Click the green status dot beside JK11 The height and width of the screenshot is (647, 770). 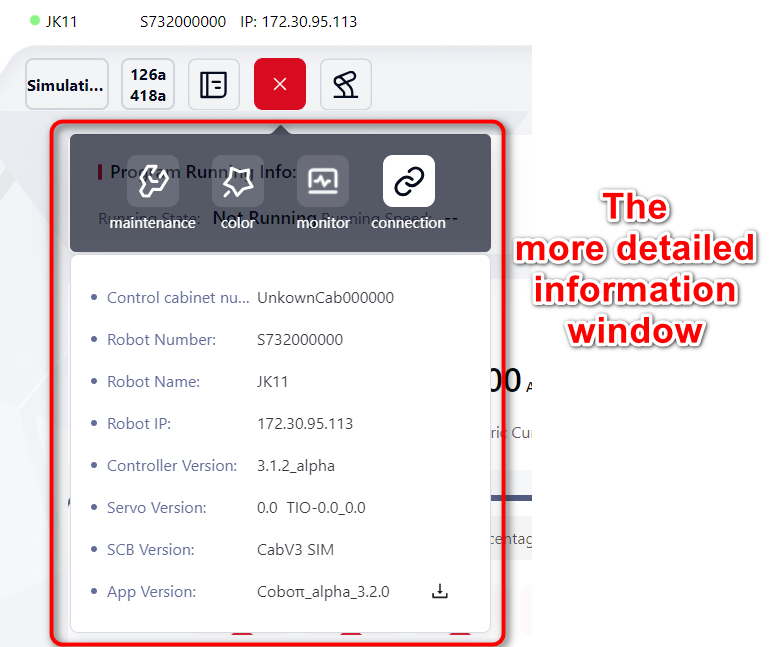coord(35,21)
